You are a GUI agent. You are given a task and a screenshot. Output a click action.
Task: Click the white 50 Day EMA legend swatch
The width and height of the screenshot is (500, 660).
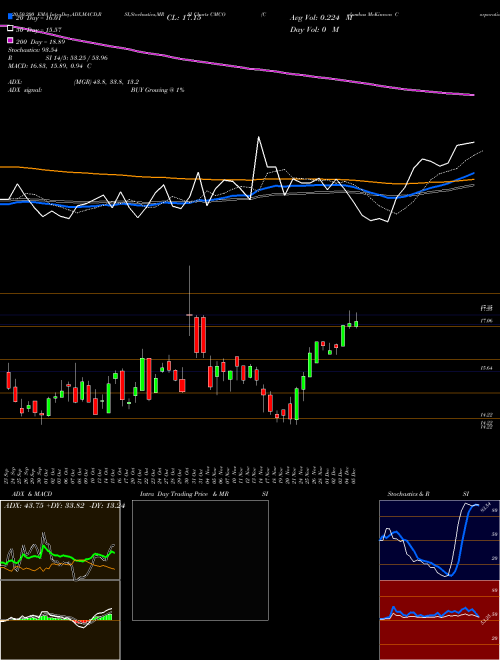click(x=10, y=28)
